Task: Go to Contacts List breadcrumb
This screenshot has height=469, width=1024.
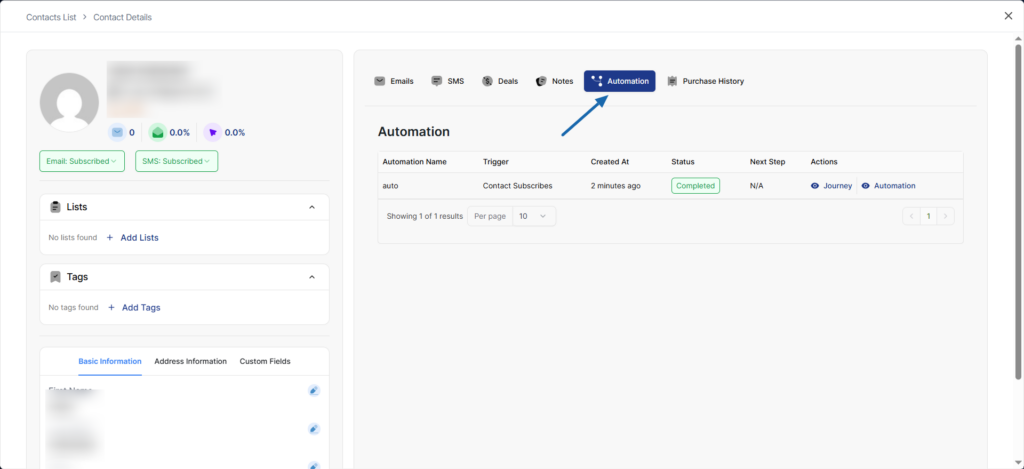Action: tap(54, 17)
